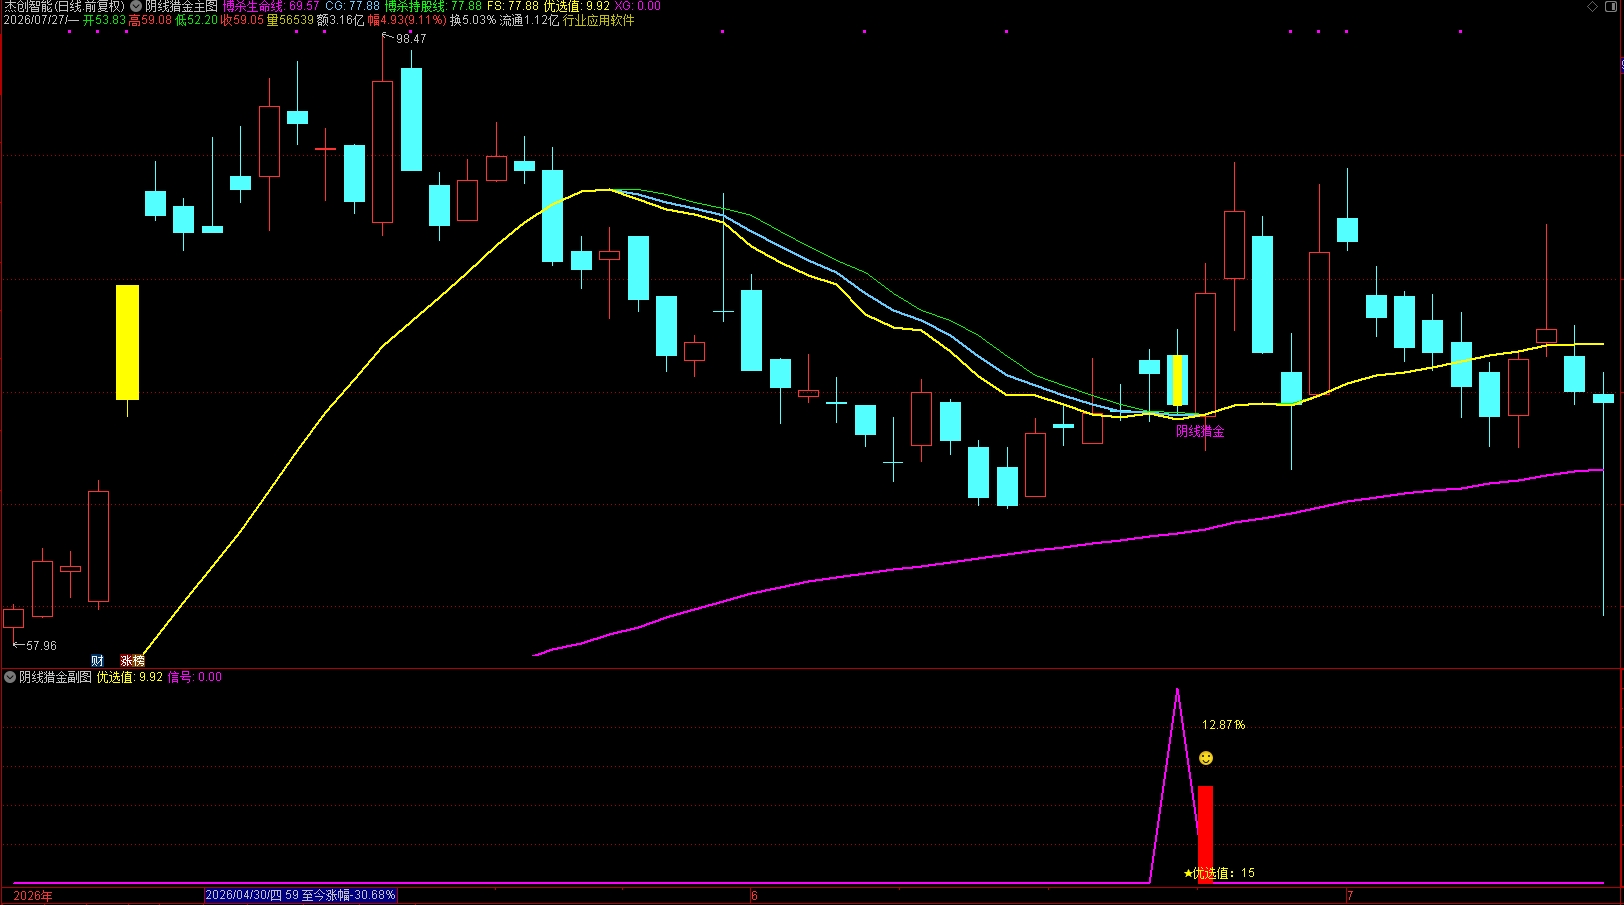Select the 2026/04/30 date info label
This screenshot has height=905, width=1624.
click(301, 895)
